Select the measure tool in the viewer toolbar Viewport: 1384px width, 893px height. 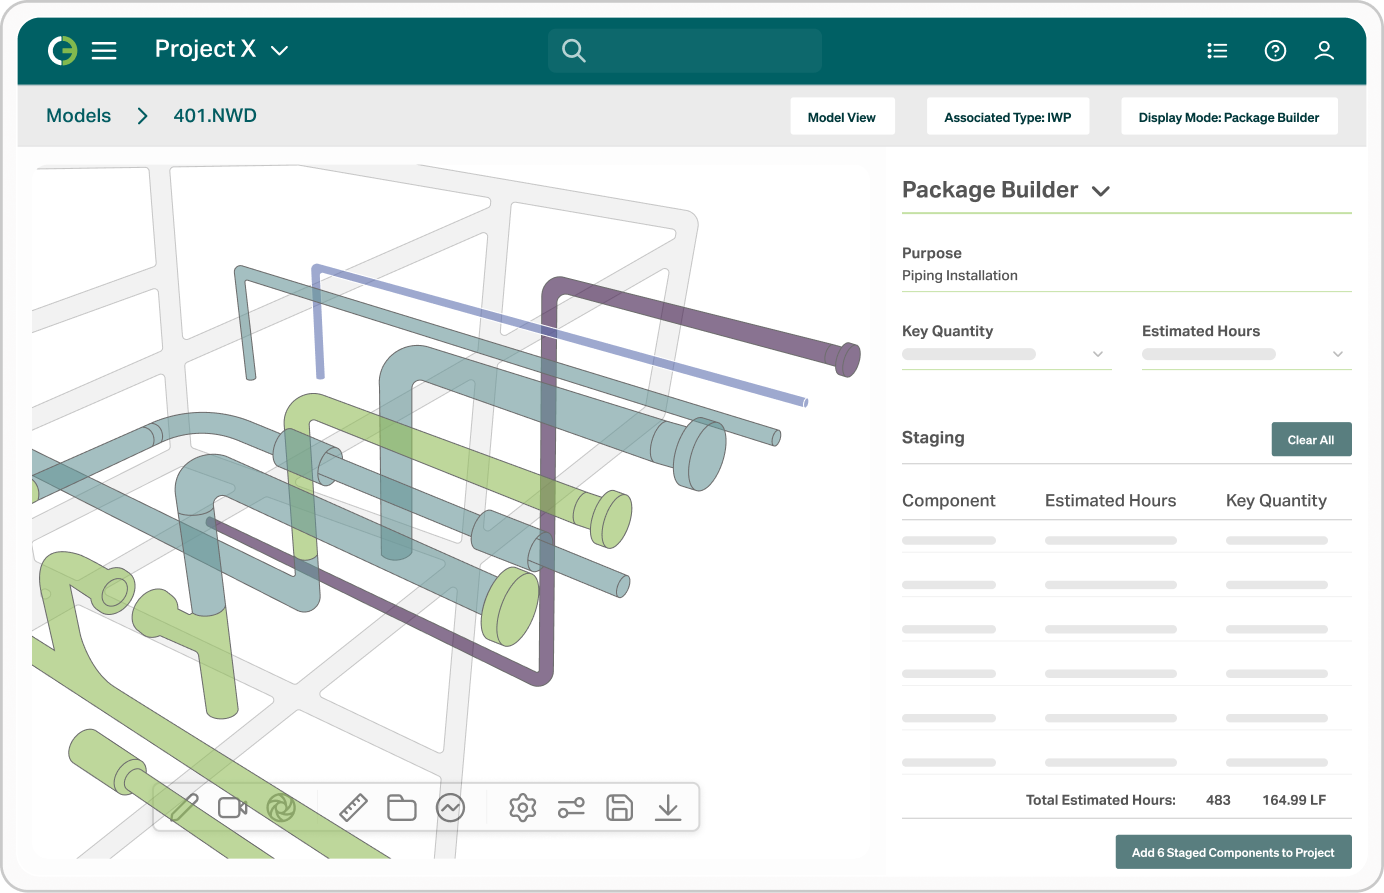[353, 807]
